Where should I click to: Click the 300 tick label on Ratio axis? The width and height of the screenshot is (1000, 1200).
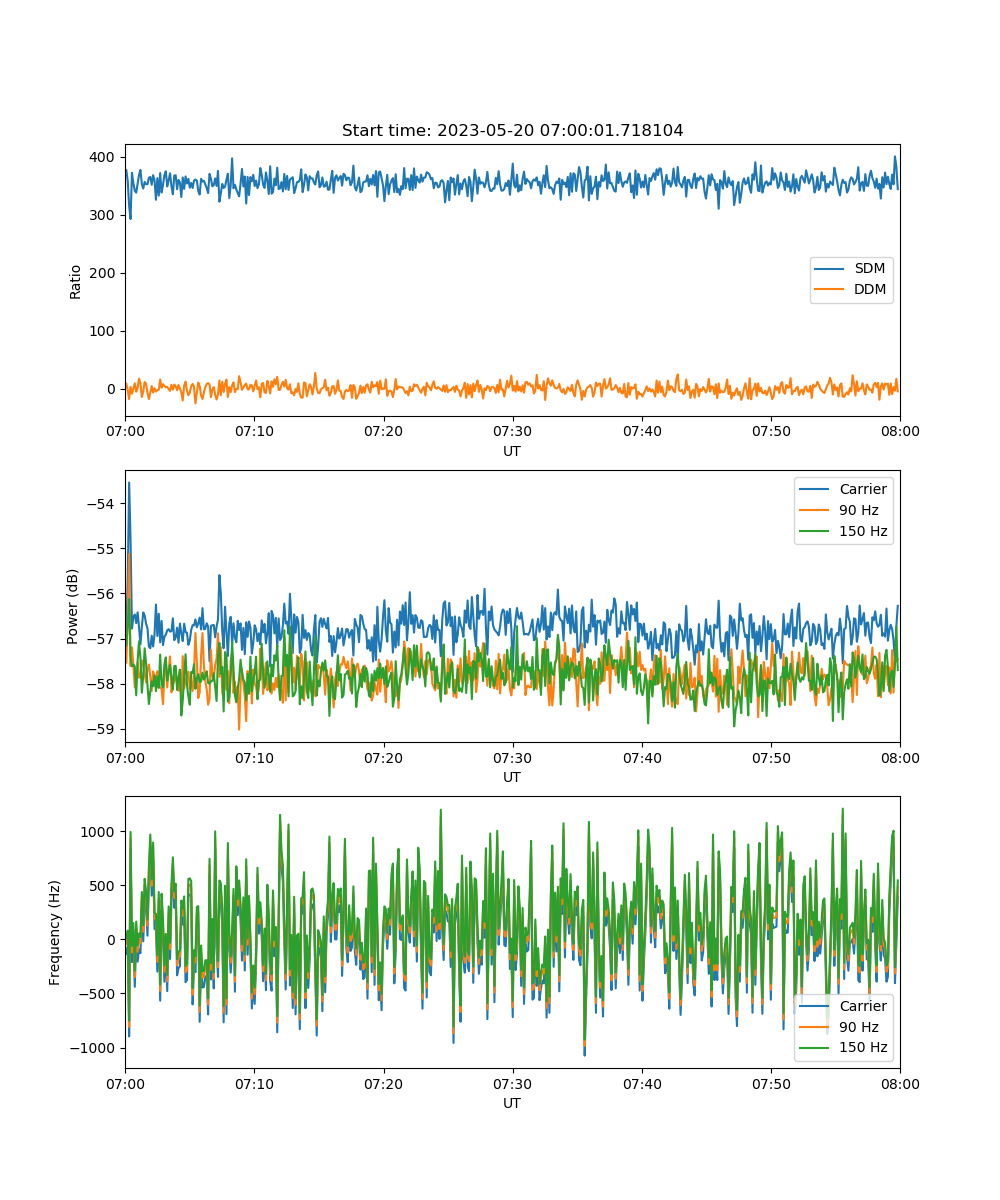(x=104, y=216)
